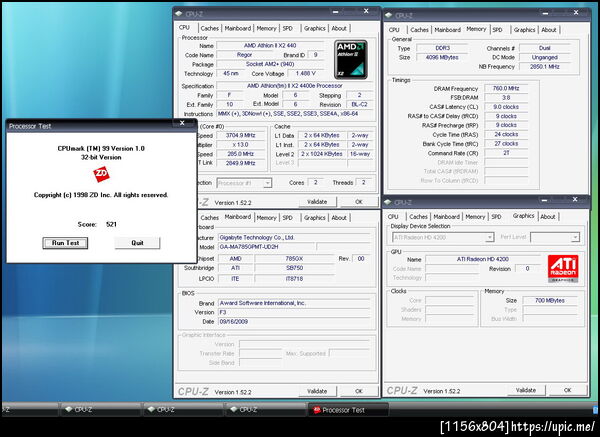The width and height of the screenshot is (600, 437).
Task: Quit the Processor Test dialog
Action: point(137,243)
